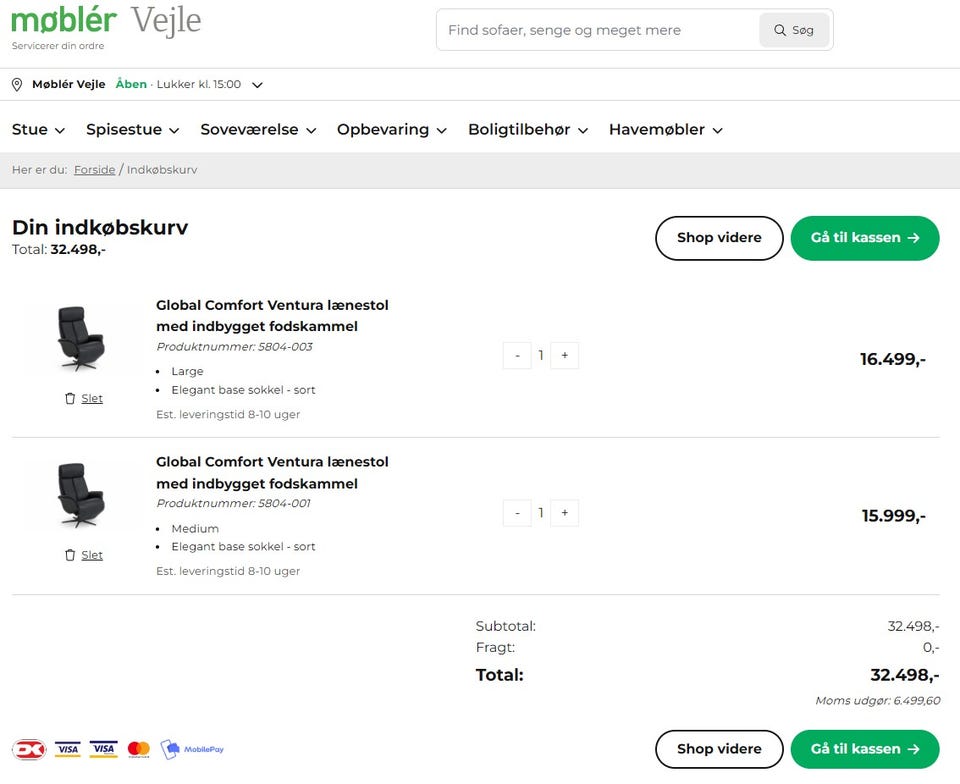Click the Visa Electron payment icon
This screenshot has height=784, width=960.
click(103, 749)
